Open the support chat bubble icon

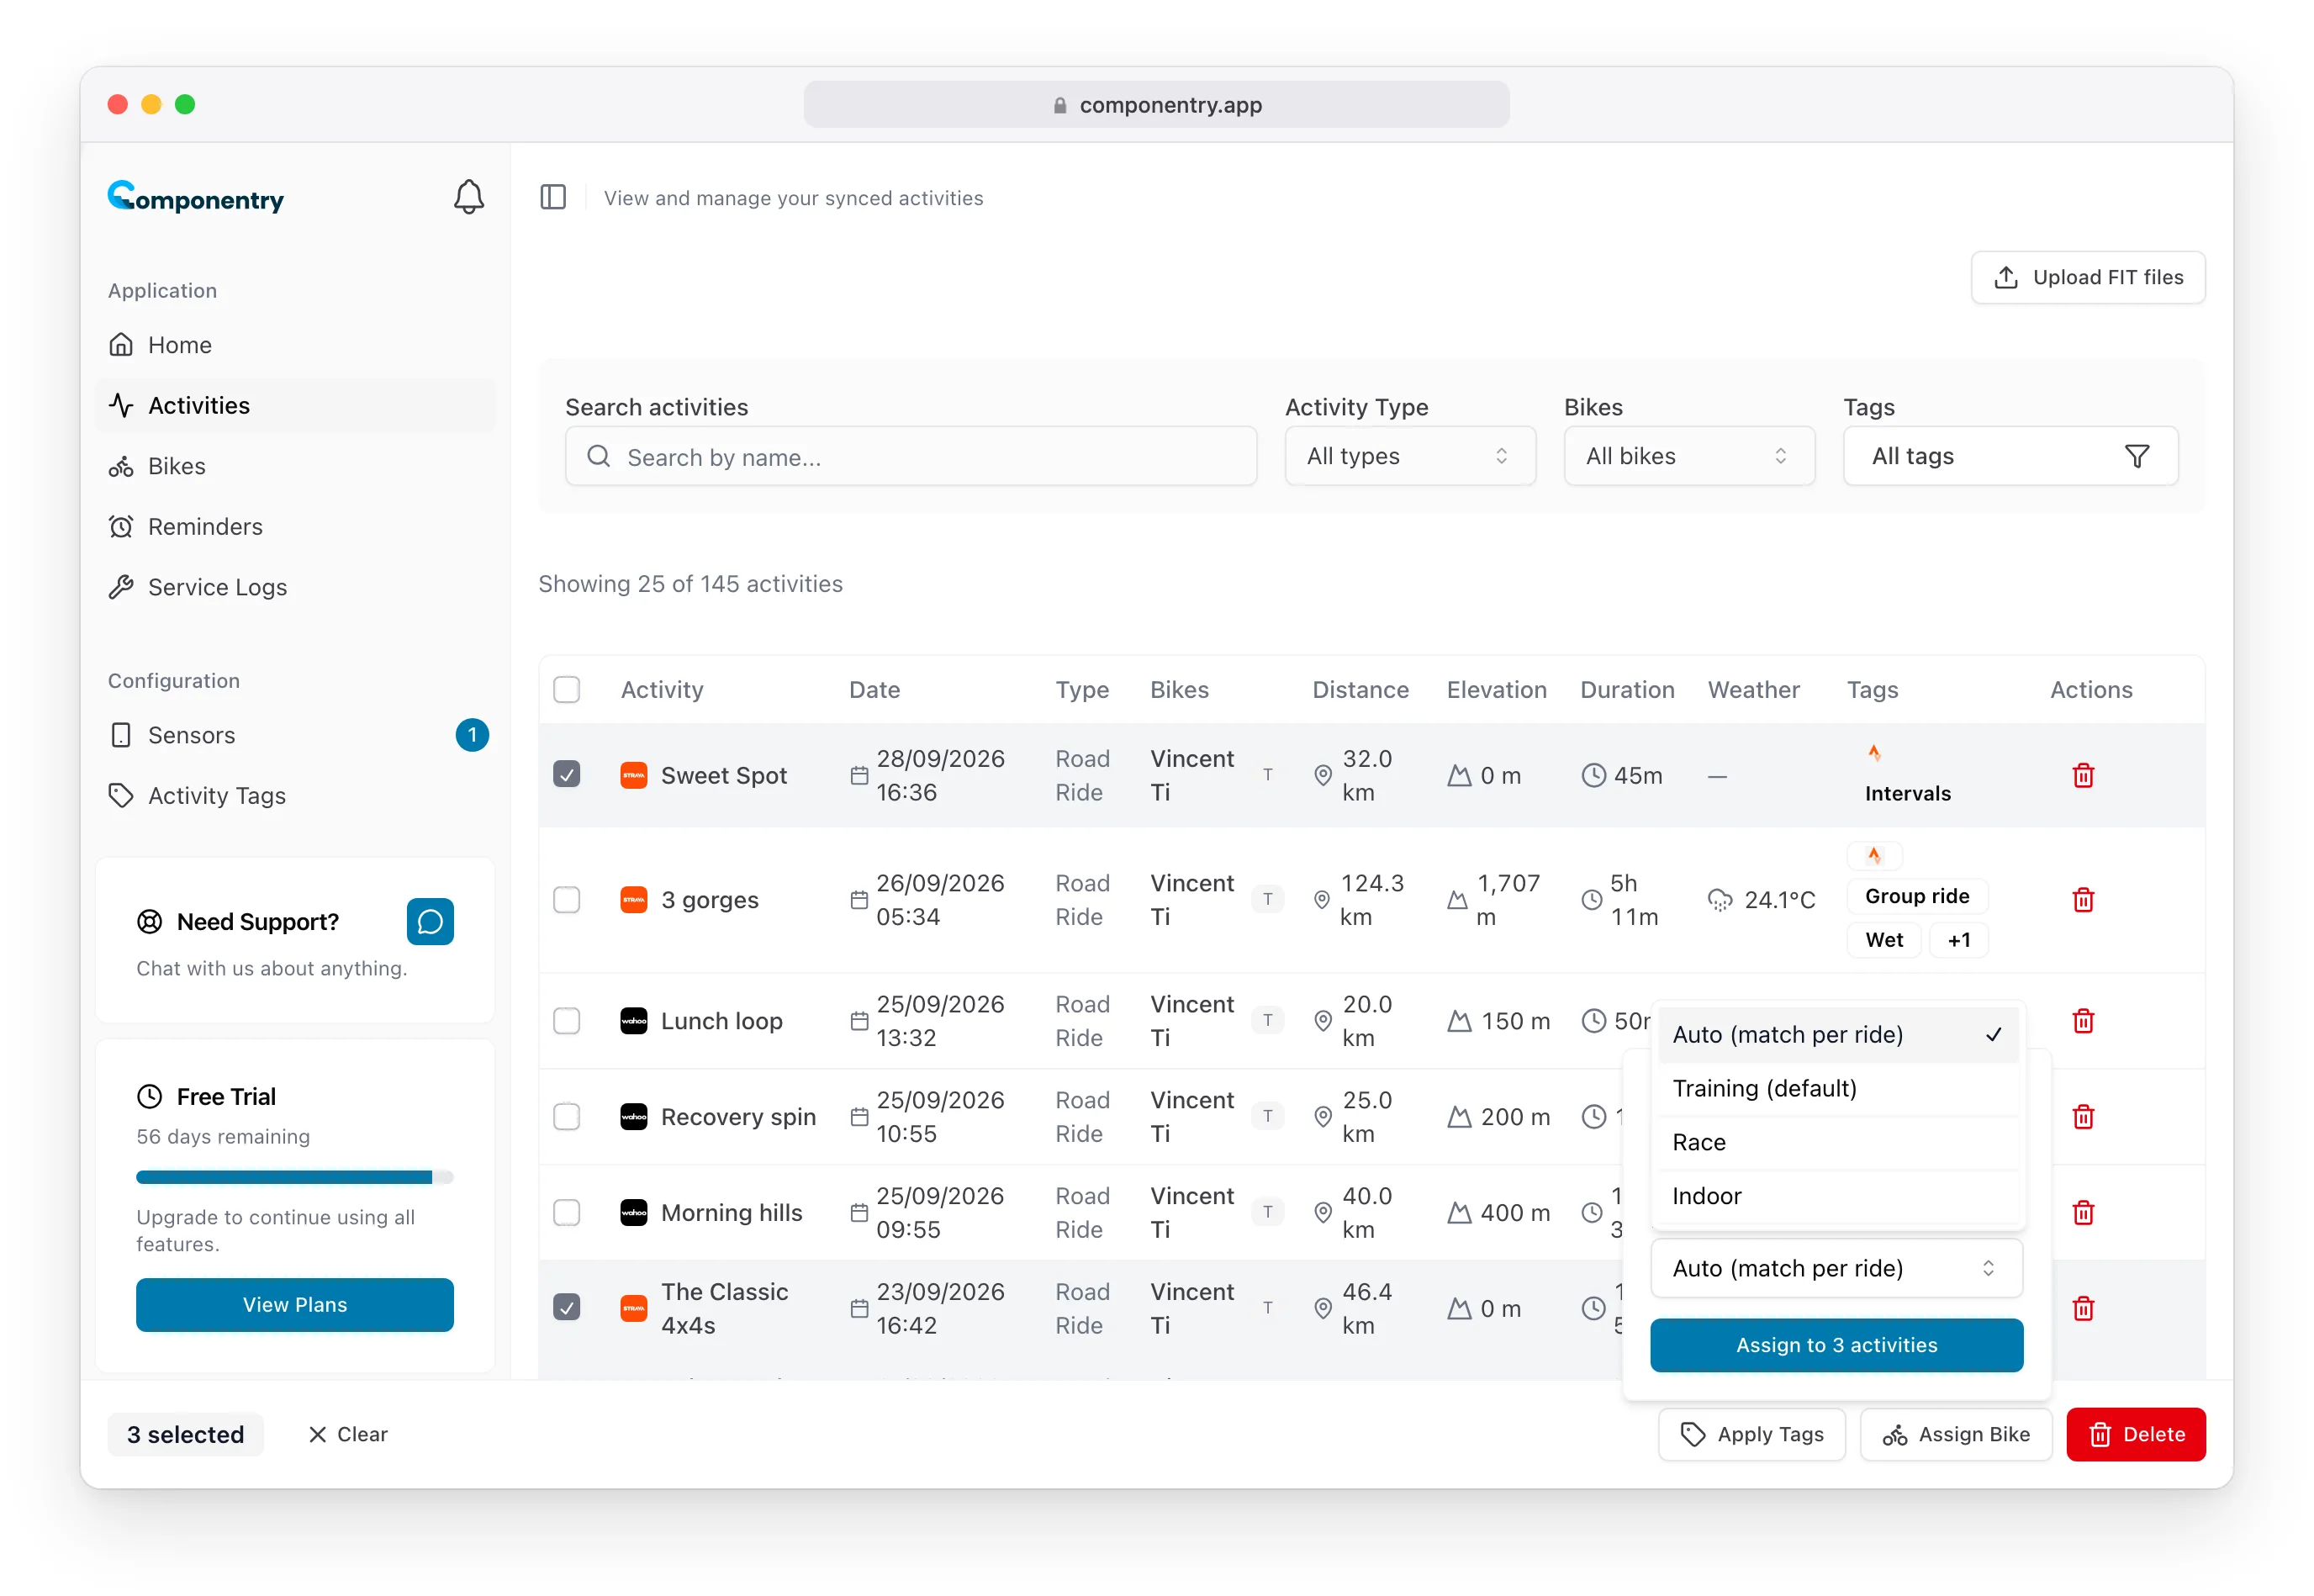[430, 921]
